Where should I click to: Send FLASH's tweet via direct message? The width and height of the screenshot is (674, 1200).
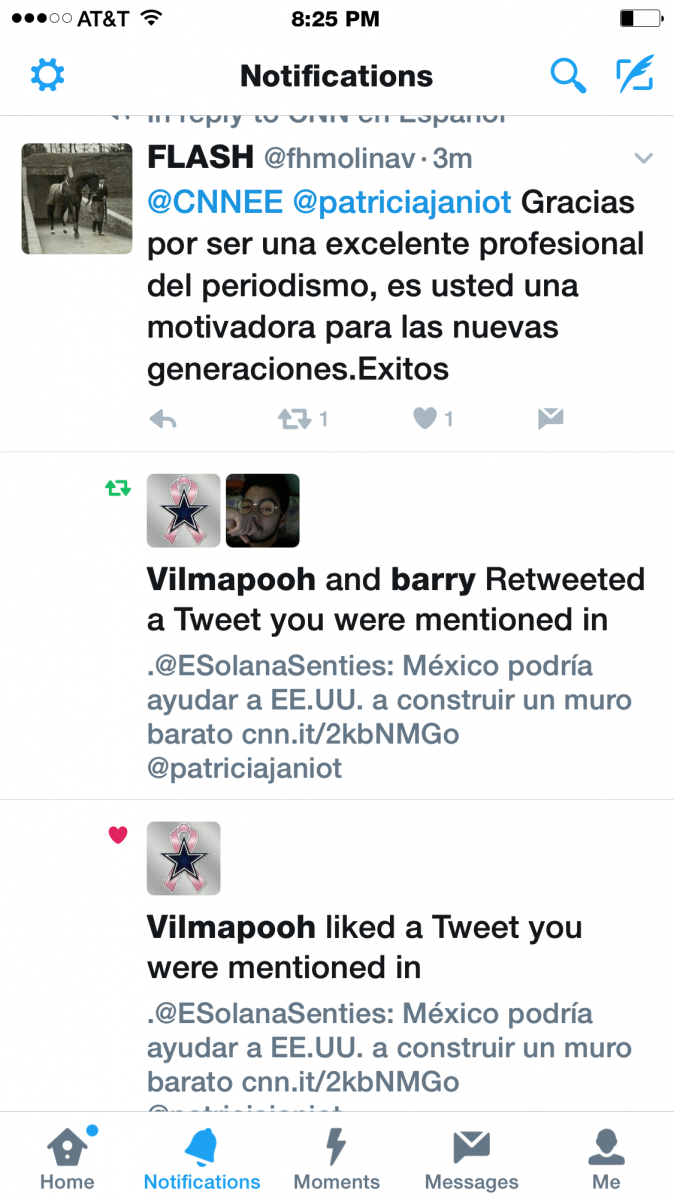click(550, 420)
